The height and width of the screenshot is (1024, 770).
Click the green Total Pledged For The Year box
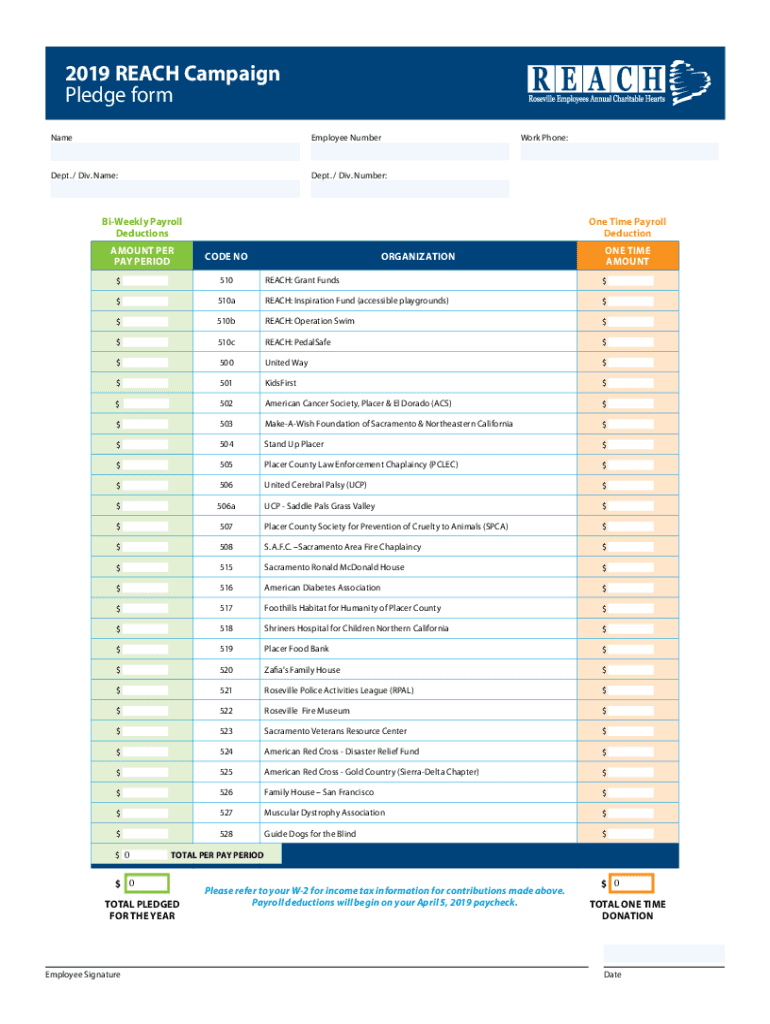point(147,884)
